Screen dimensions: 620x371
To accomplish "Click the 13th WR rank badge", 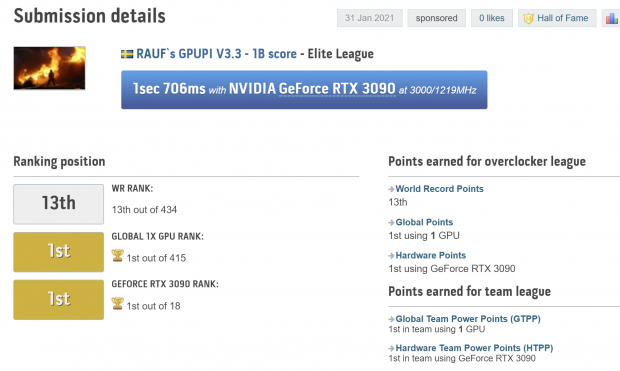I will [59, 204].
